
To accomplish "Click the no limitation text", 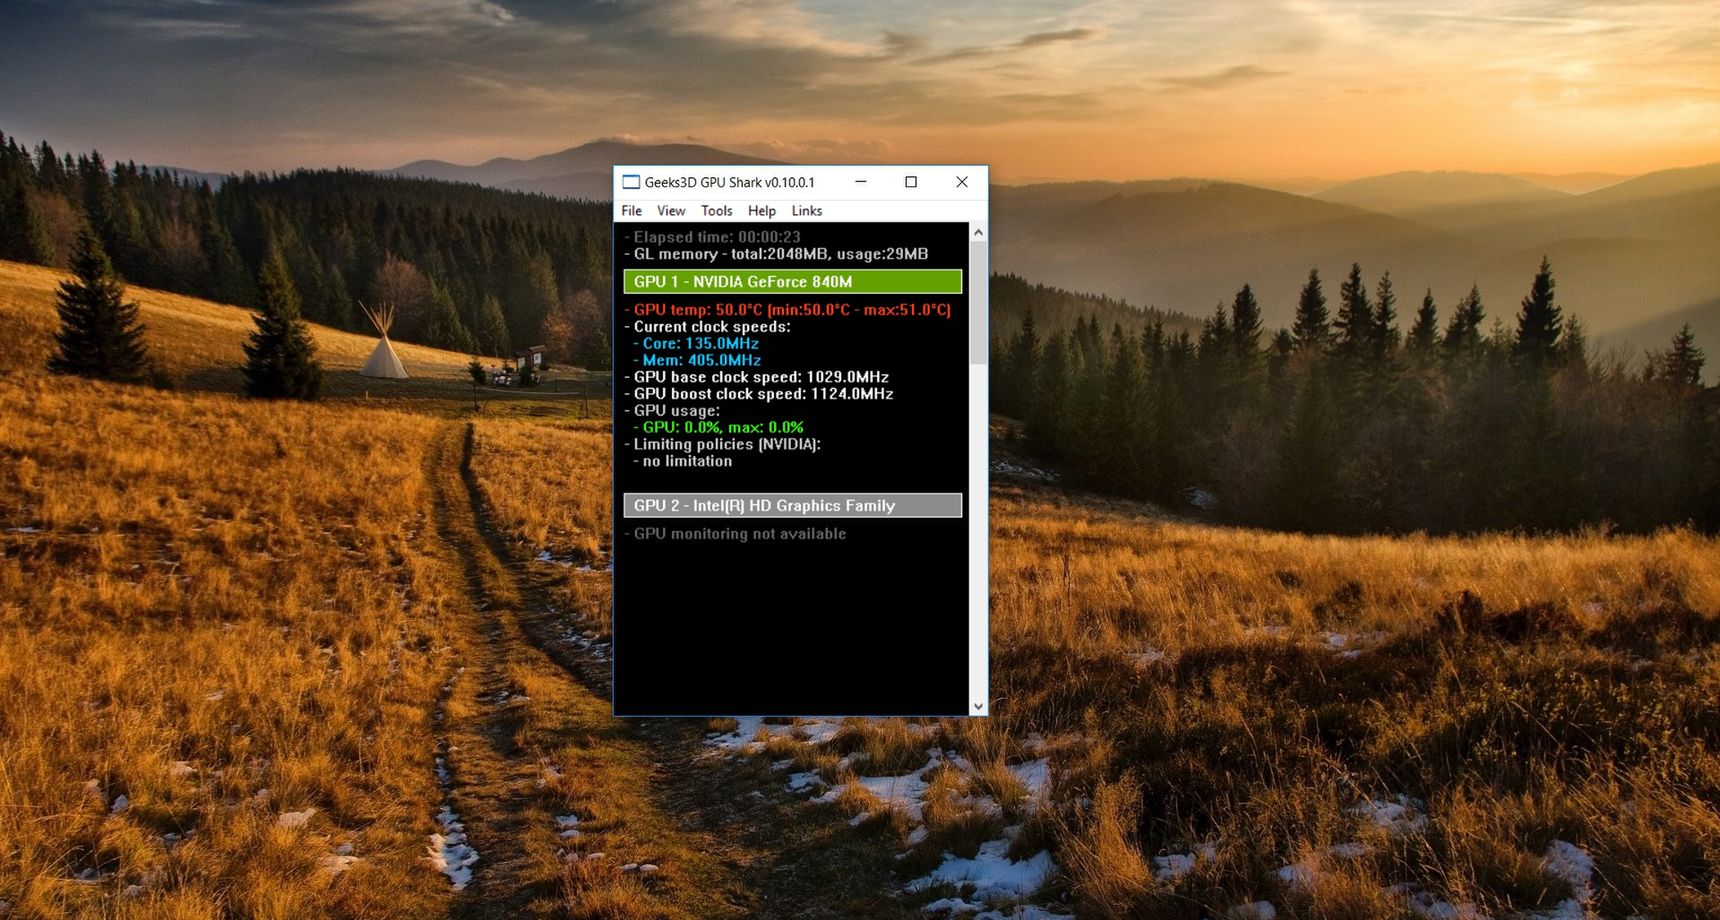I will coord(683,462).
